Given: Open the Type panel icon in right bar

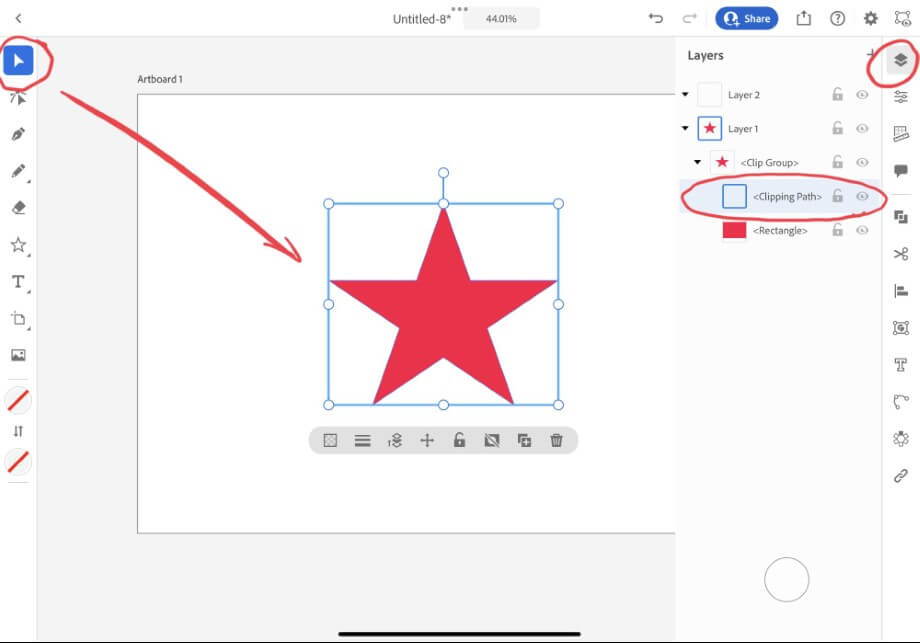Looking at the screenshot, I should tap(901, 365).
